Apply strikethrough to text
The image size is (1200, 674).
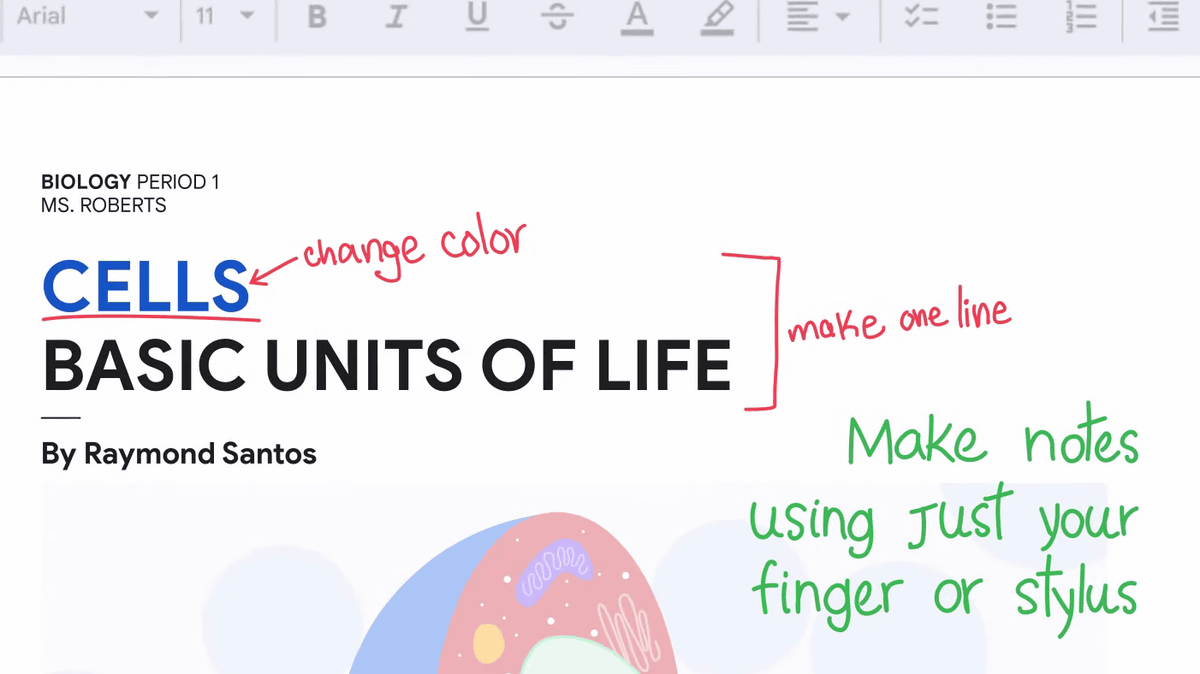(557, 18)
